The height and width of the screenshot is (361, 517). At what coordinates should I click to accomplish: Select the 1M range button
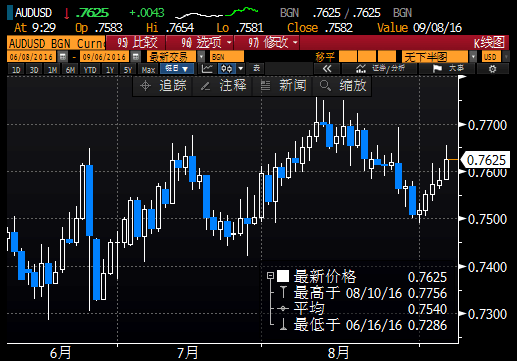tap(52, 70)
